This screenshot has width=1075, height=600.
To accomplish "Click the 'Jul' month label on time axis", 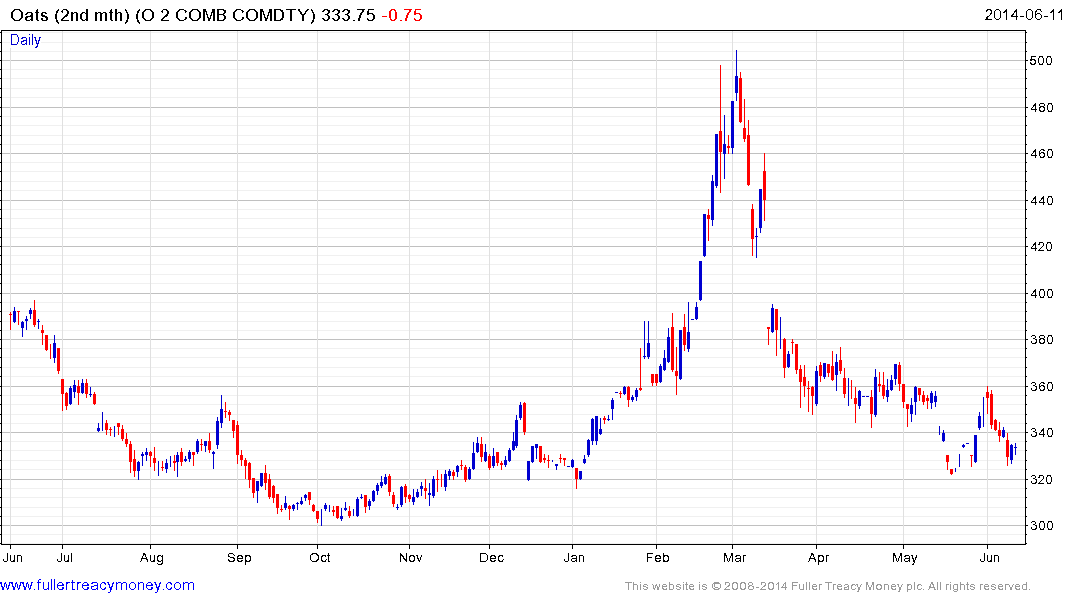I will click(x=64, y=557).
